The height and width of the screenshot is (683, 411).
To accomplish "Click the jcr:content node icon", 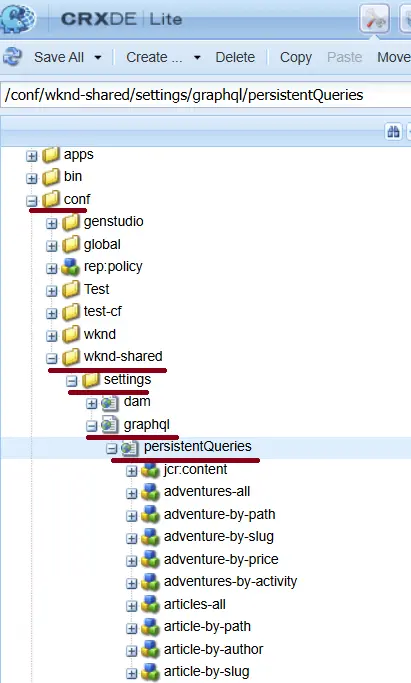I will [151, 470].
